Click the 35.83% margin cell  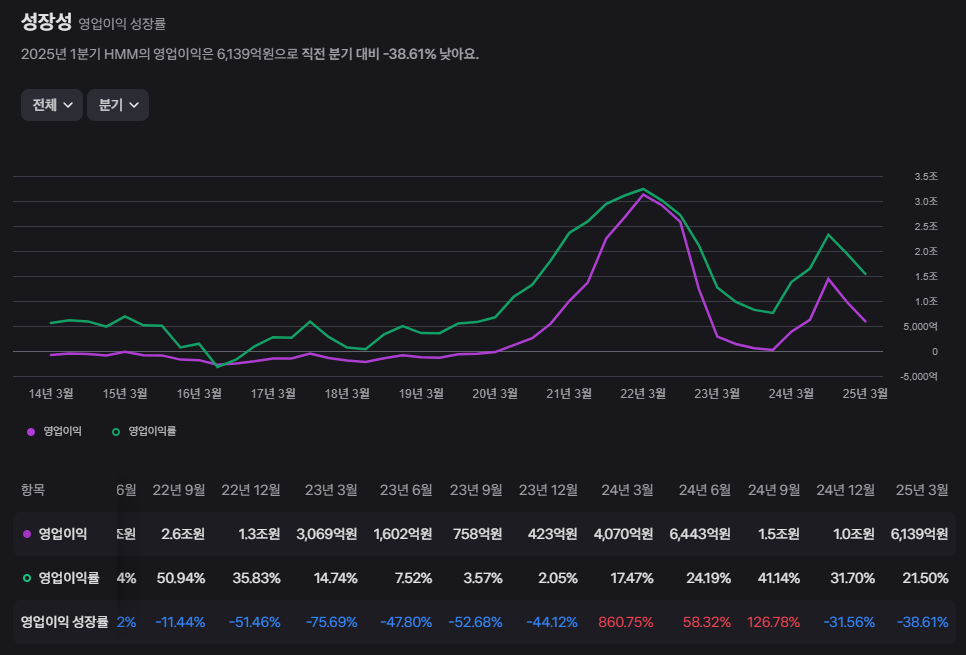click(256, 578)
